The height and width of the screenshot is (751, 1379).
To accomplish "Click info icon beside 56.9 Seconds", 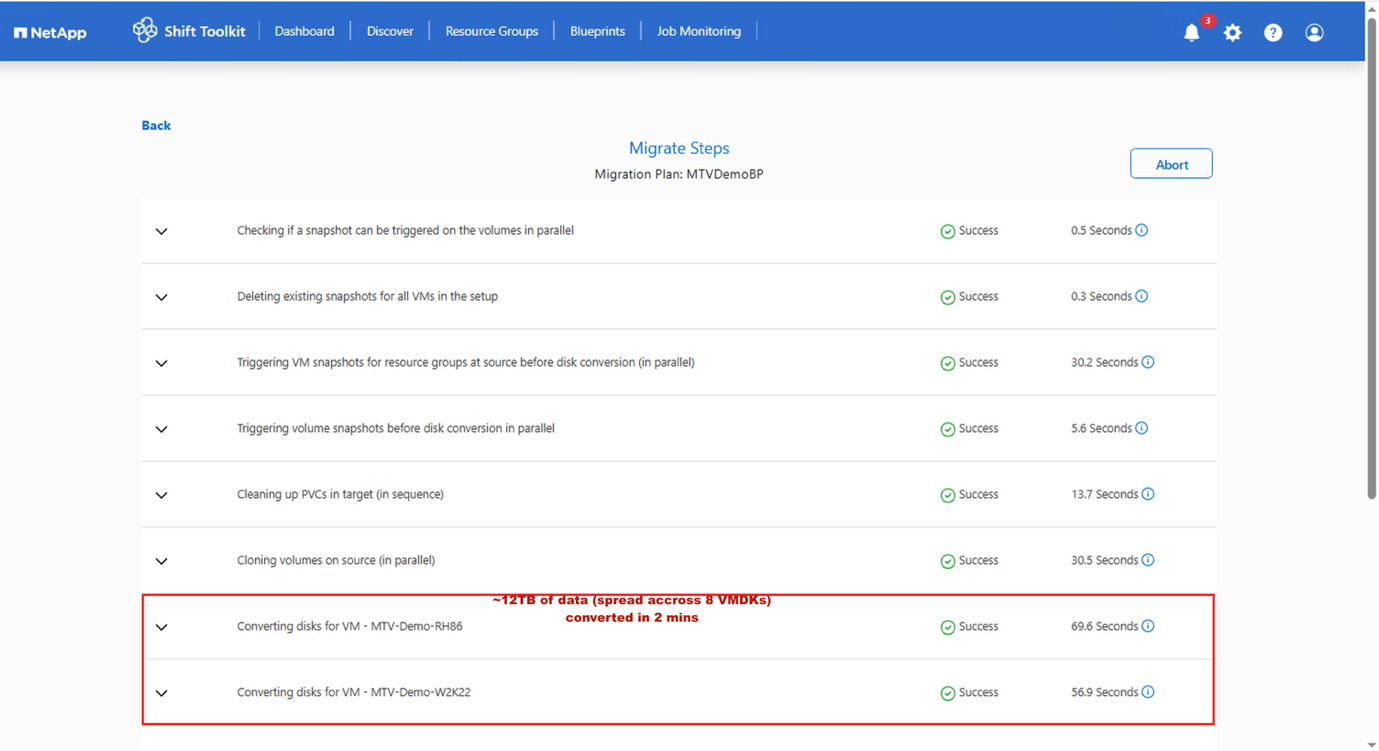I will pos(1148,692).
